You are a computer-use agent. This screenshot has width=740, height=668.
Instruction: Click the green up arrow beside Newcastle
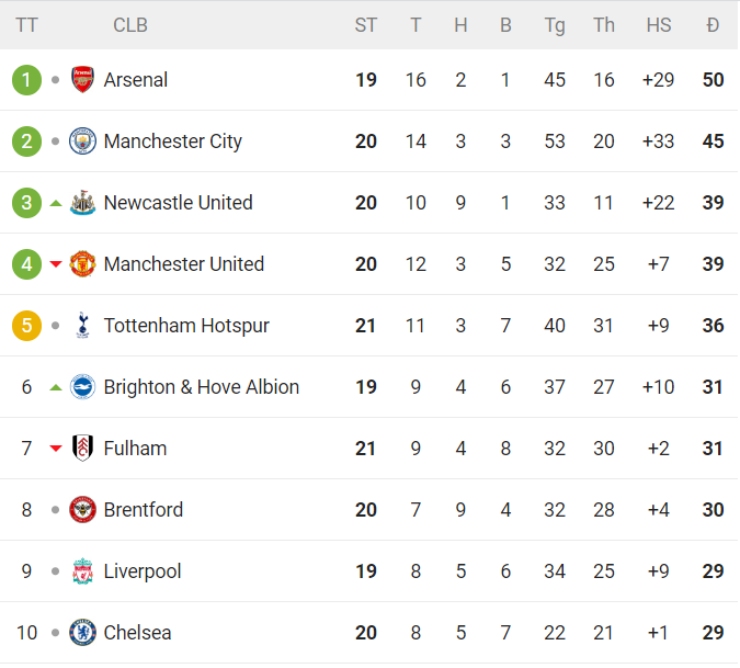(56, 203)
